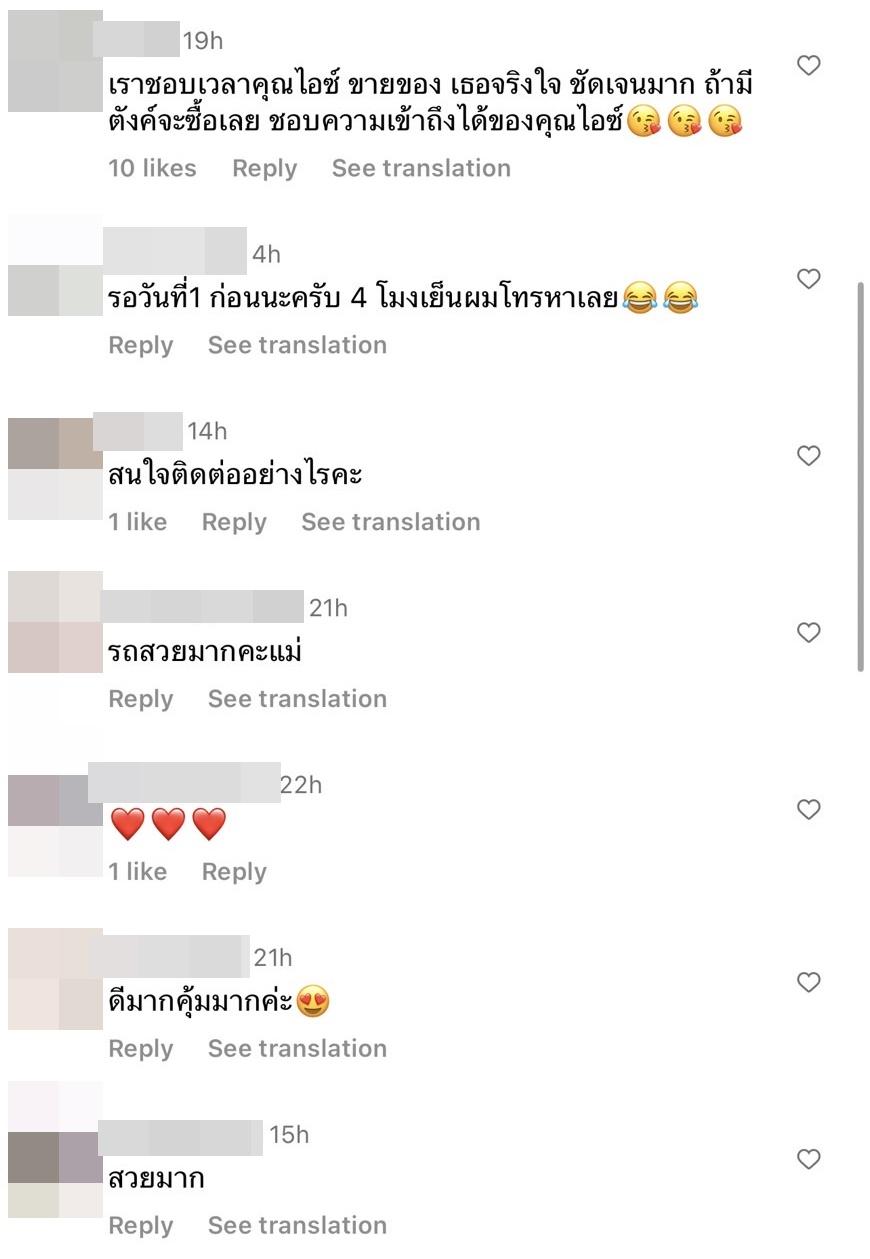See translation for 'รถสวยมากคะแม่'

pyautogui.click(x=297, y=698)
